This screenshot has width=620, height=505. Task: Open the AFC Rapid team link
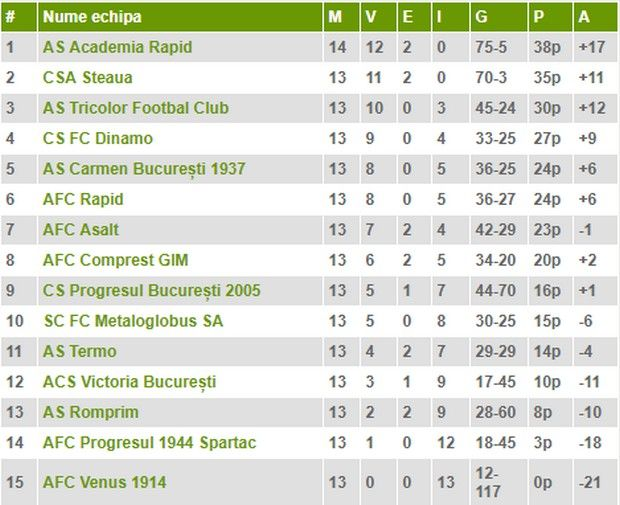pos(83,199)
